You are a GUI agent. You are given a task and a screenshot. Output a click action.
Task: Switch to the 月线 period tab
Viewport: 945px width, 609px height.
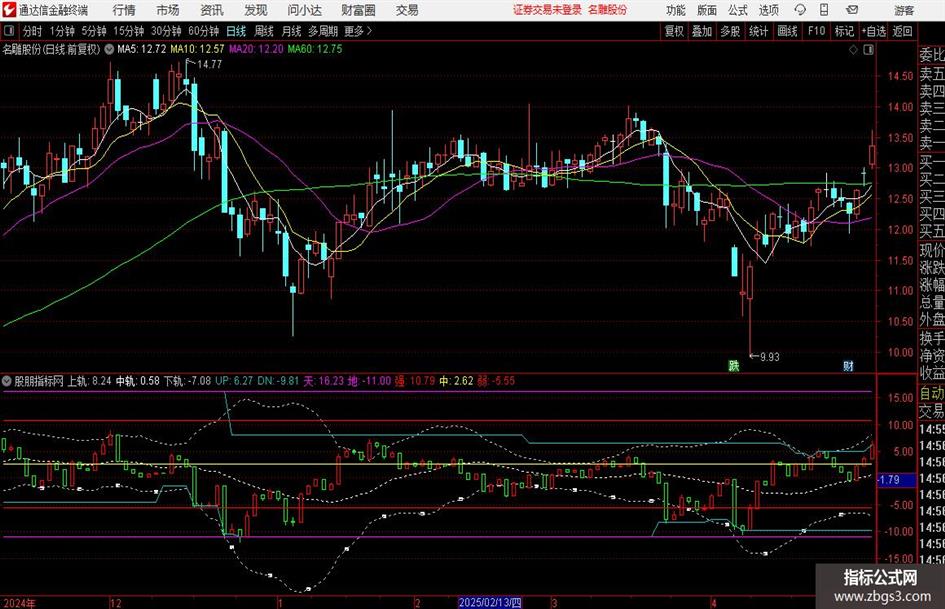(x=291, y=31)
